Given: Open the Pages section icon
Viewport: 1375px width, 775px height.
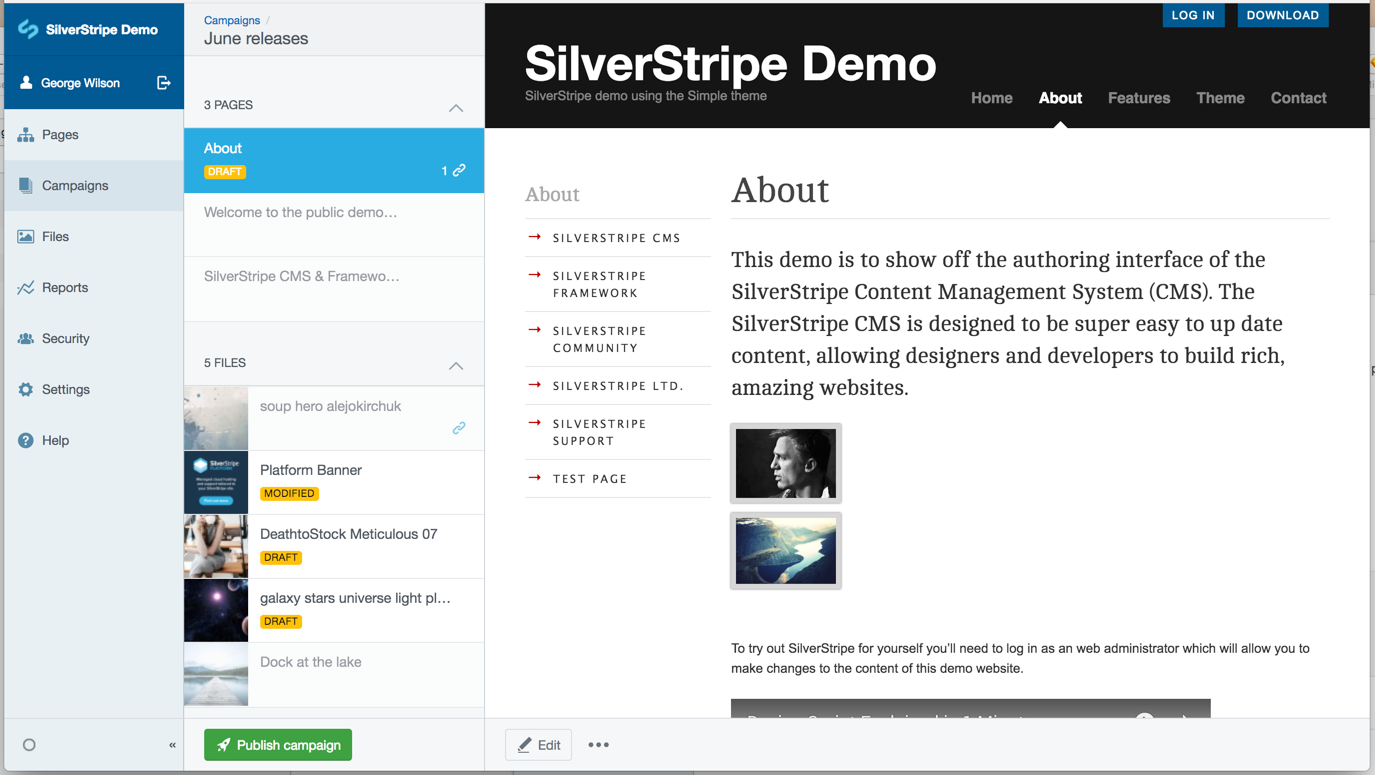Looking at the screenshot, I should [26, 135].
